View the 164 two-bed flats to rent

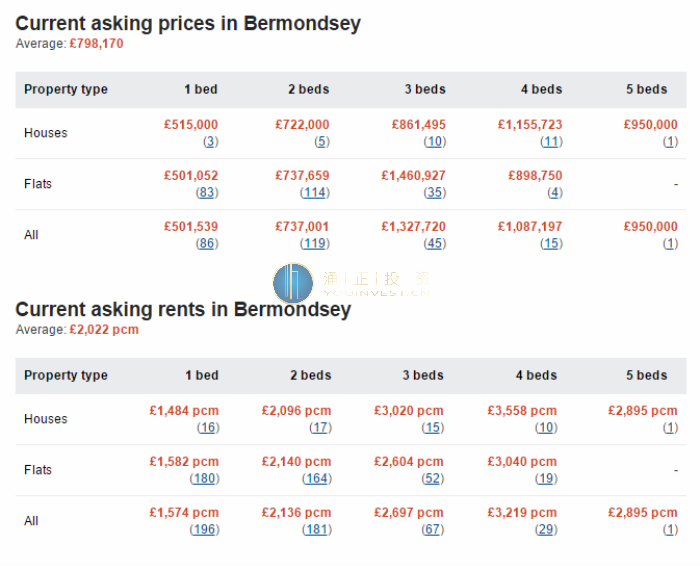click(x=317, y=479)
